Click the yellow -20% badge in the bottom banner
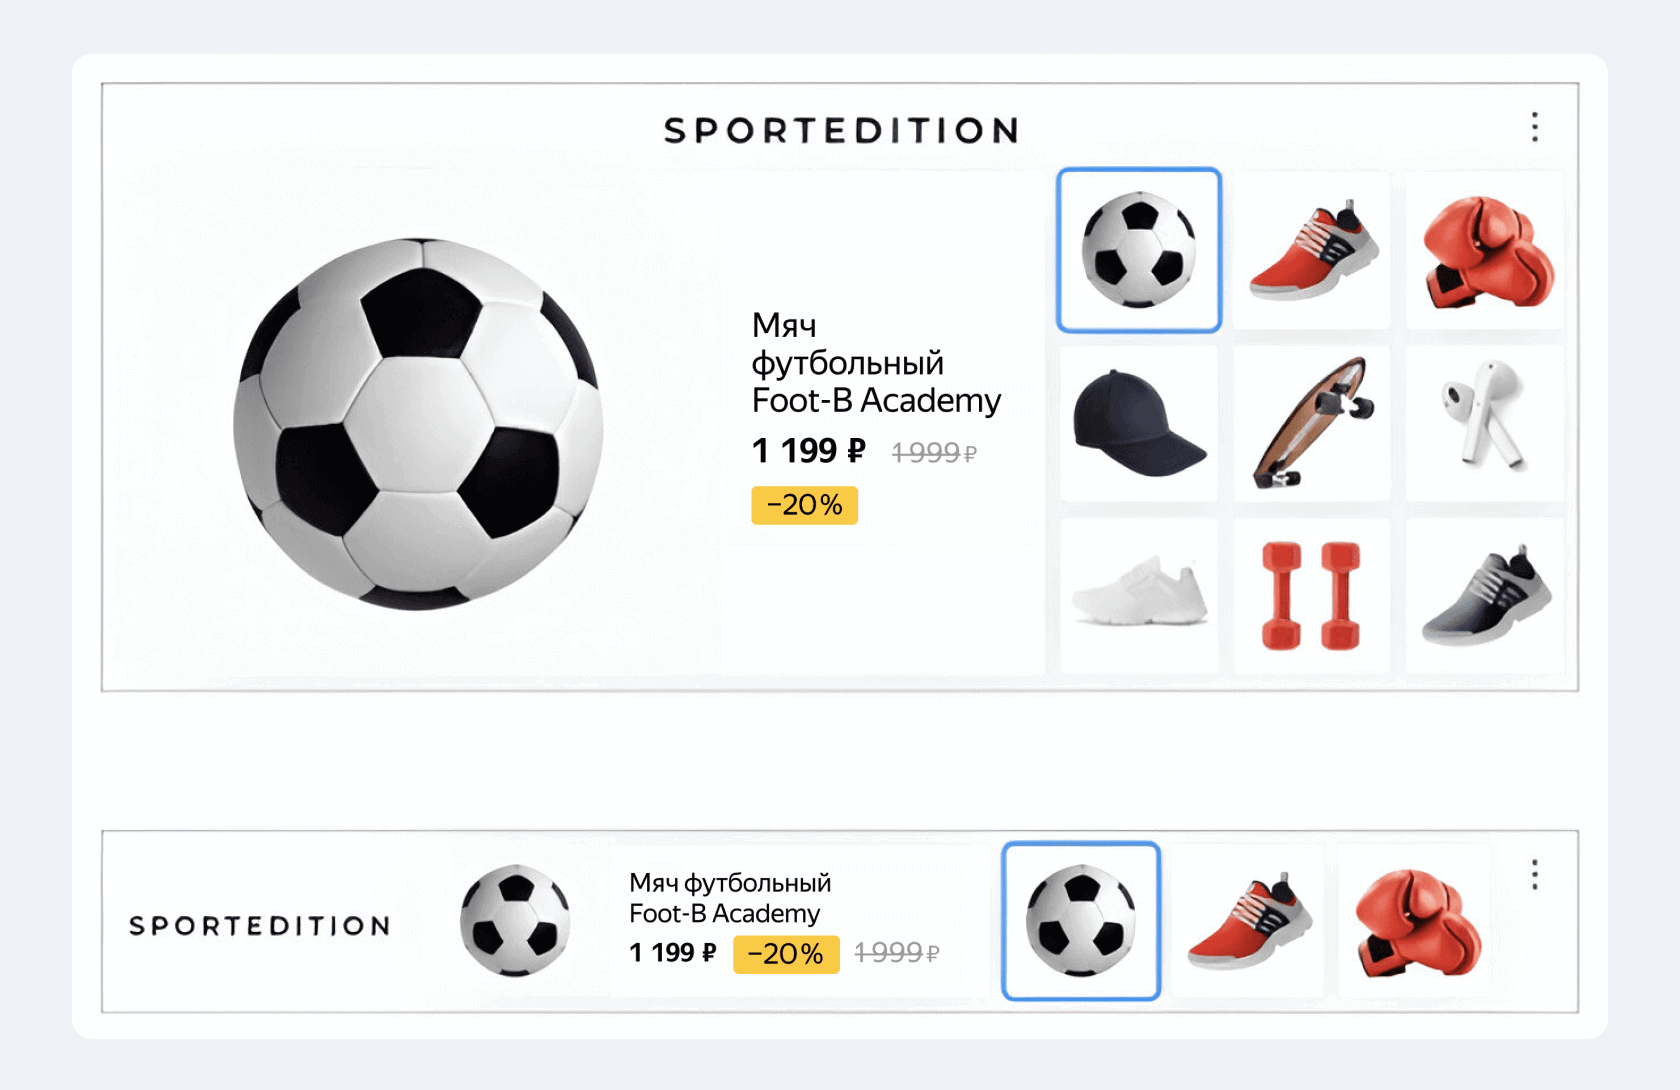This screenshot has height=1090, width=1680. coord(786,954)
